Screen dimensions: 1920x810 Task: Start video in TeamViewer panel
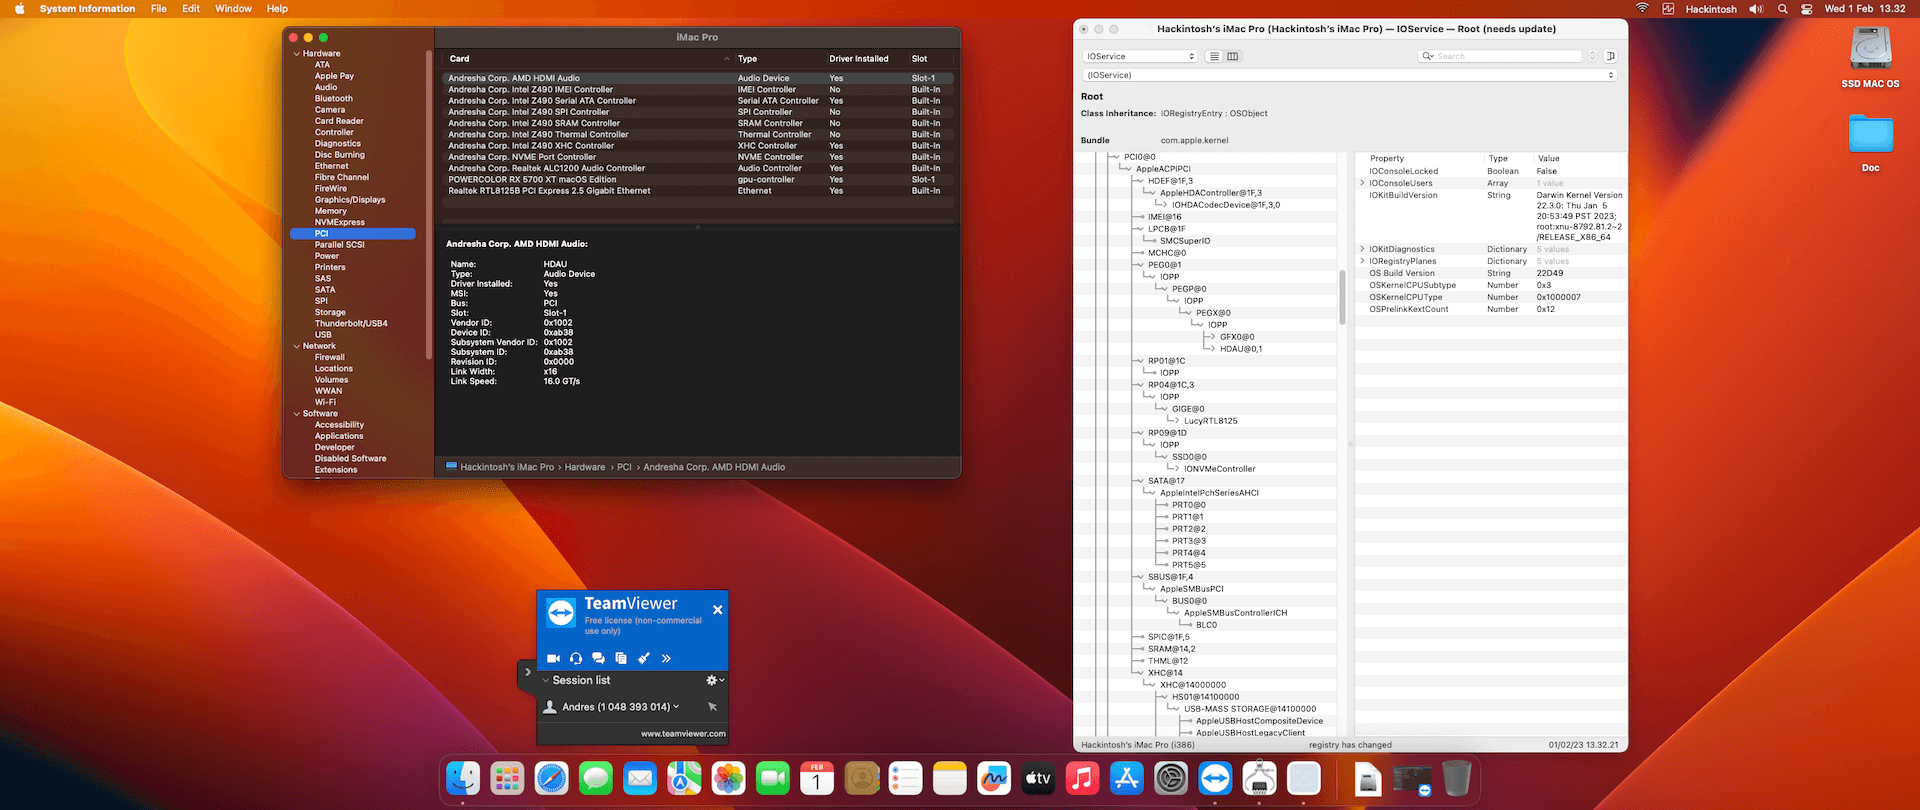553,658
